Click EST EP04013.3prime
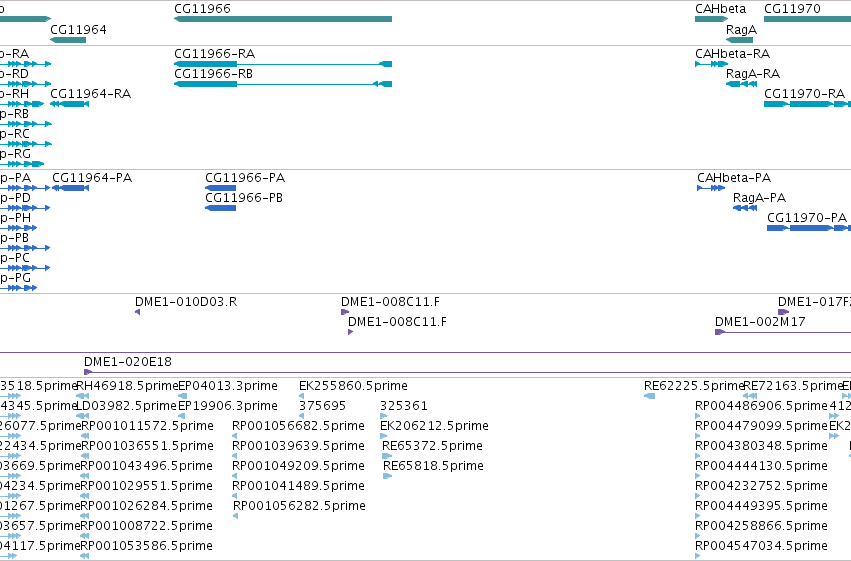This screenshot has height=561, width=851. point(182,396)
